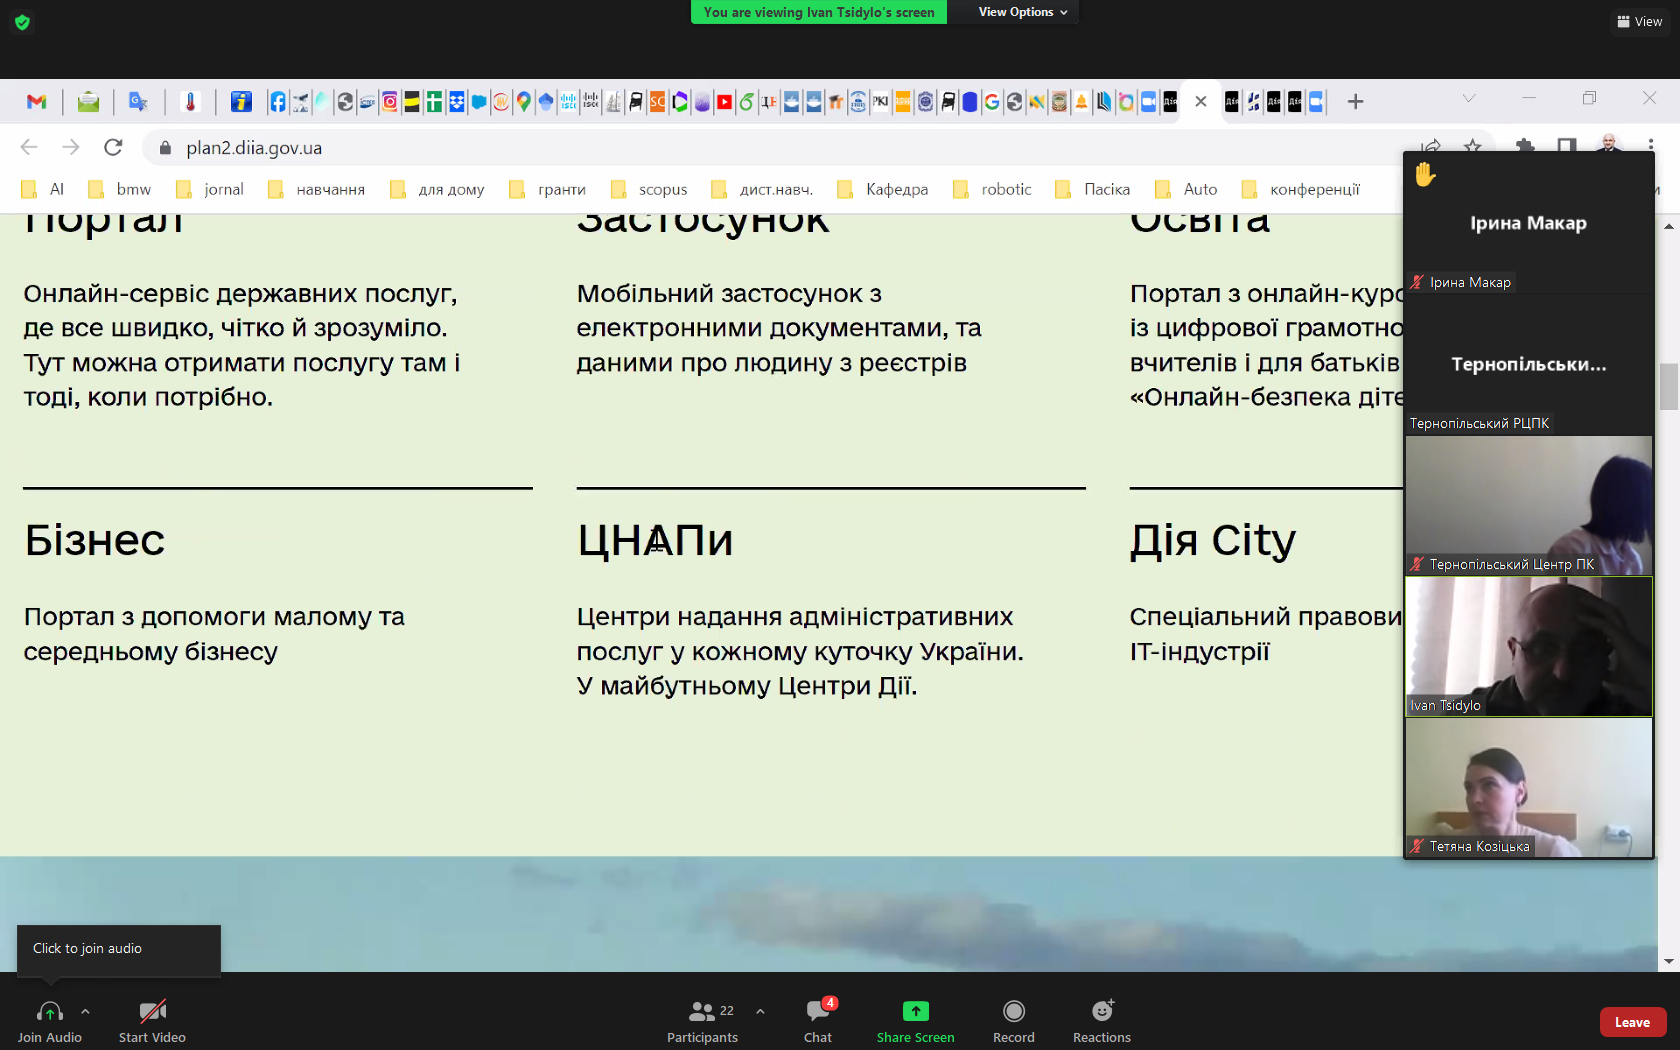Start recording the meeting

click(x=1014, y=1021)
